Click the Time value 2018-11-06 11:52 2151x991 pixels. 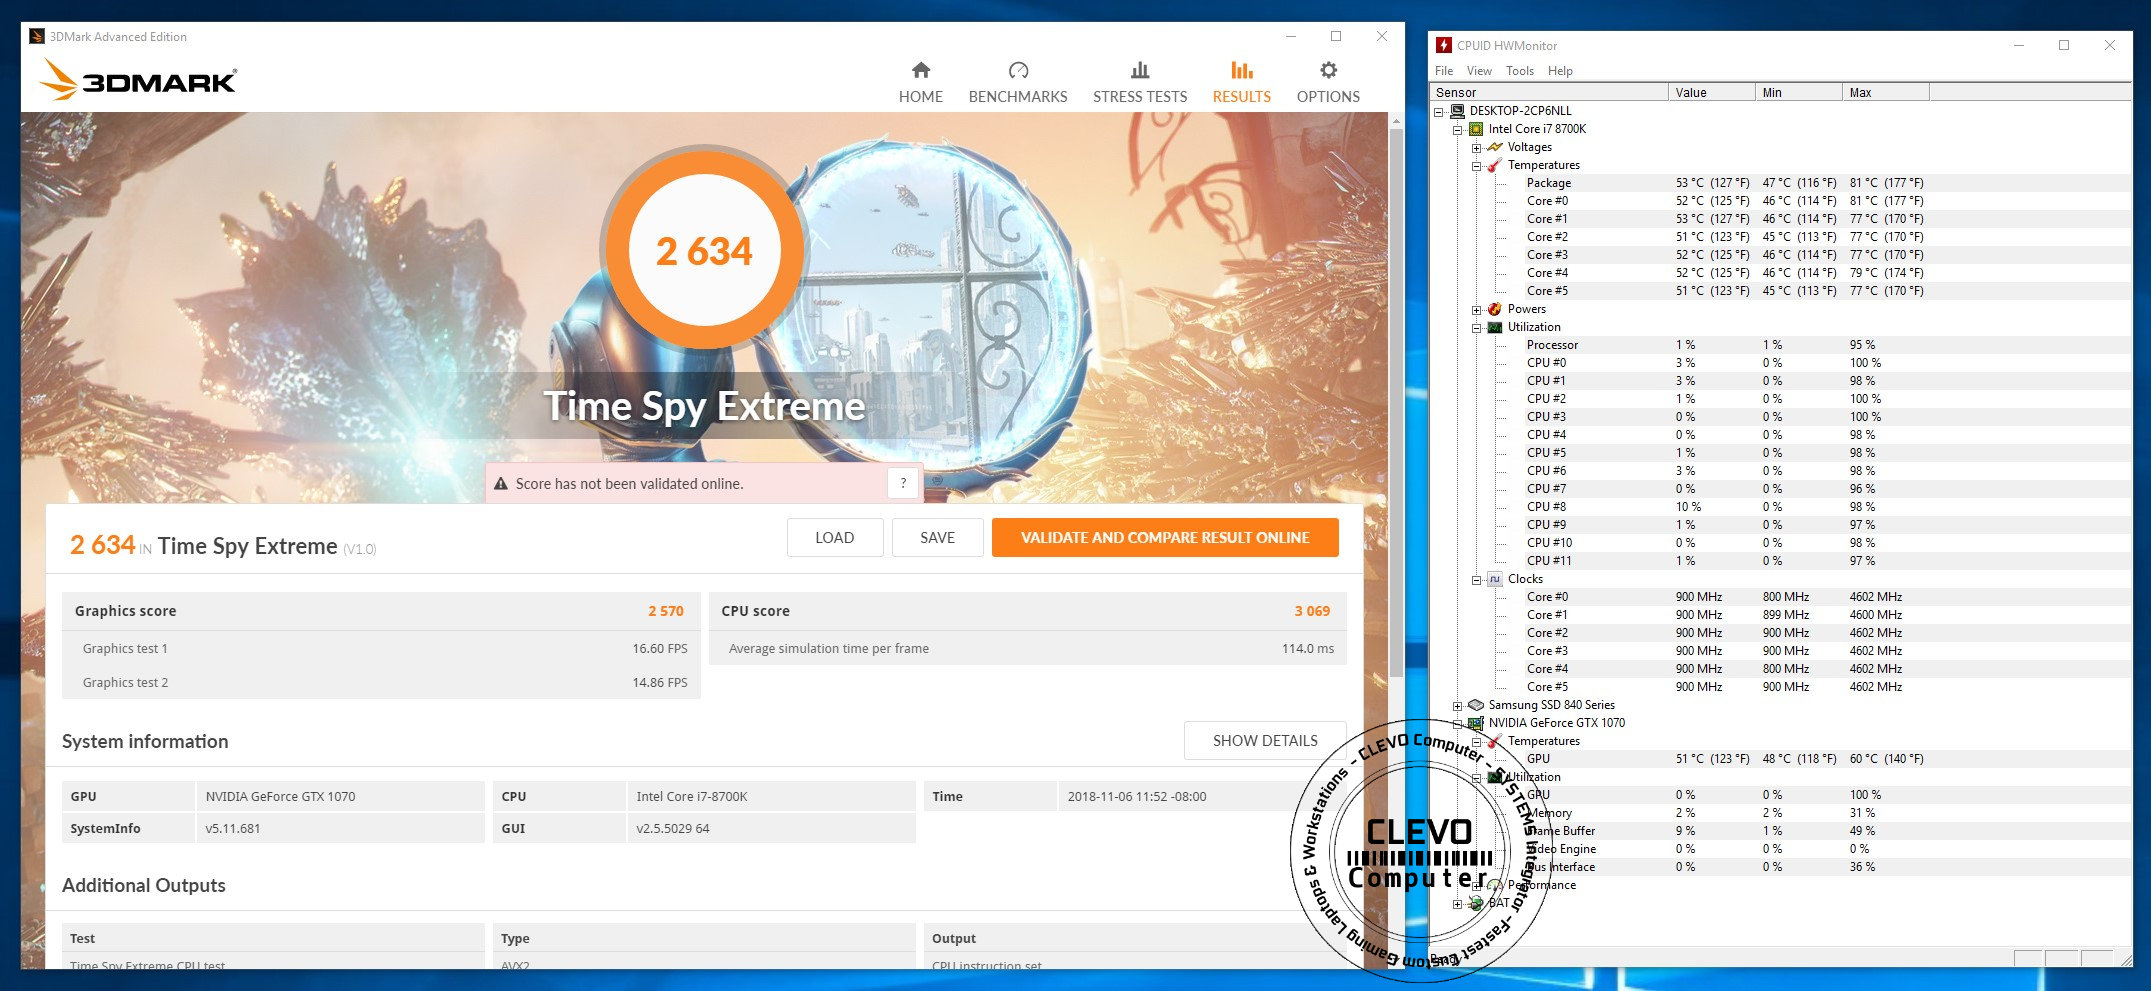1137,797
